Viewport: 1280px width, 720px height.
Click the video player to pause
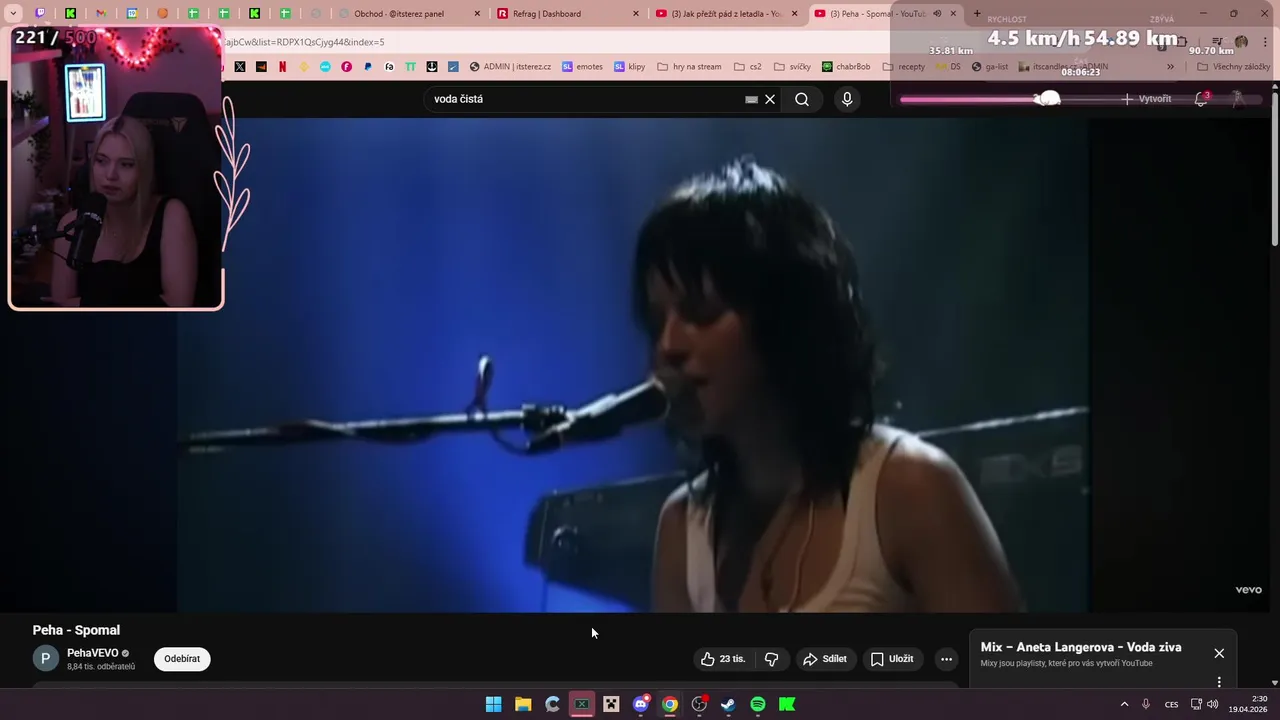pyautogui.click(x=632, y=365)
